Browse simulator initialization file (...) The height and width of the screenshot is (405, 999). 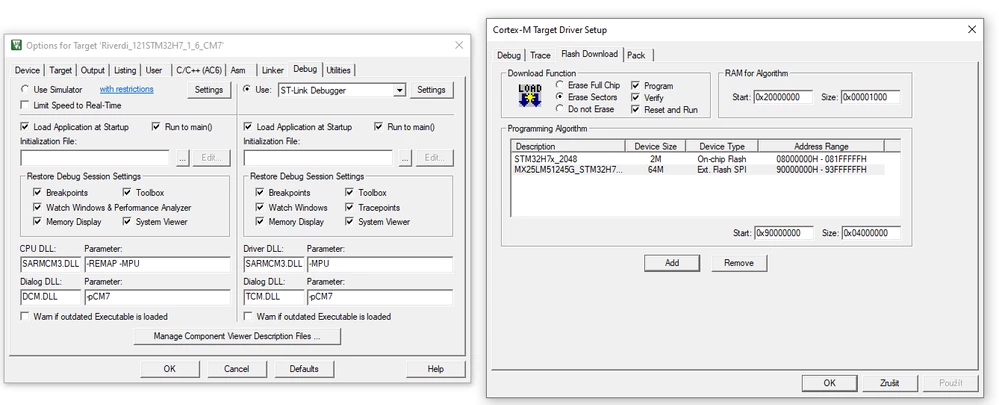point(183,157)
